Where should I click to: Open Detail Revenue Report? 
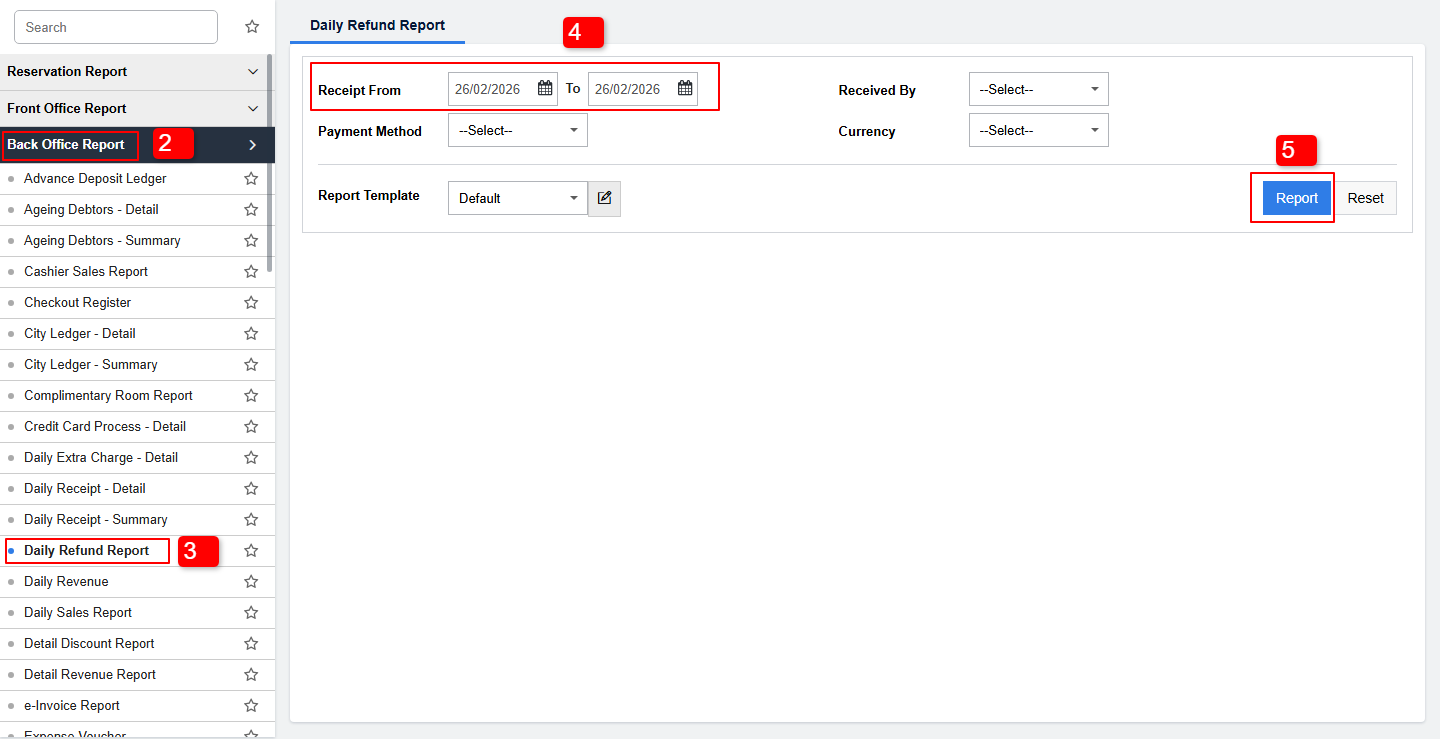coord(90,675)
